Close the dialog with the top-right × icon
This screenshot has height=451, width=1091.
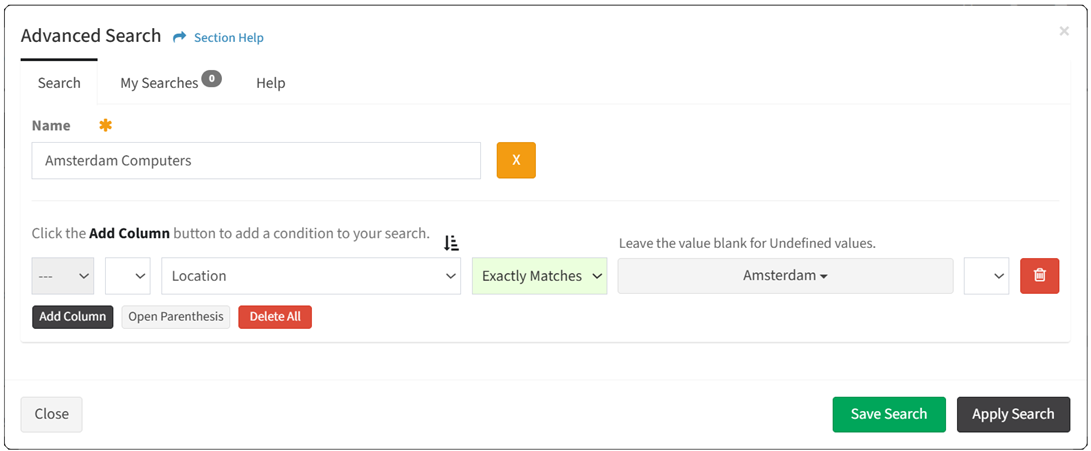1064,32
